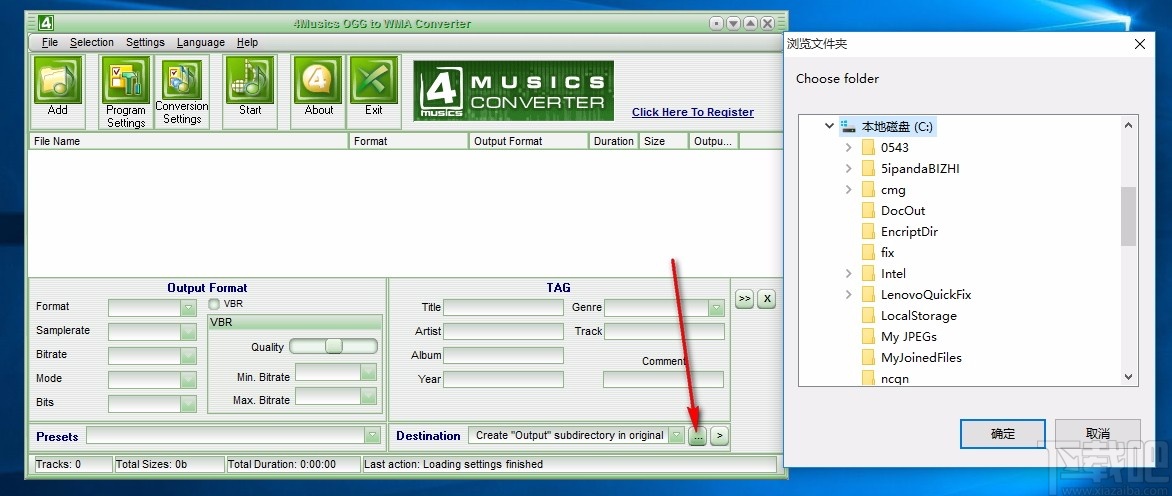1172x496 pixels.
Task: Click the round dot title bar button
Action: [x=717, y=23]
